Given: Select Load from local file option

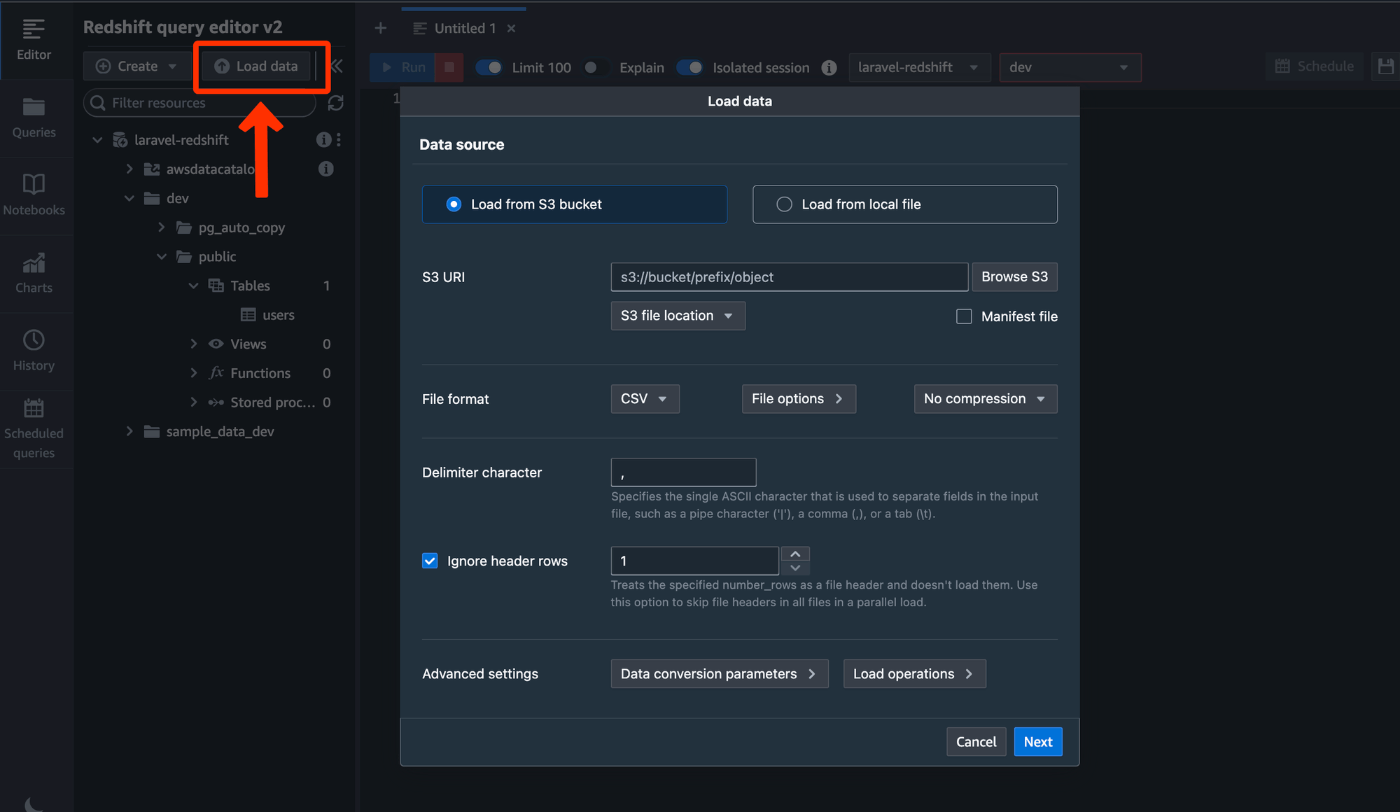Looking at the screenshot, I should pos(905,204).
